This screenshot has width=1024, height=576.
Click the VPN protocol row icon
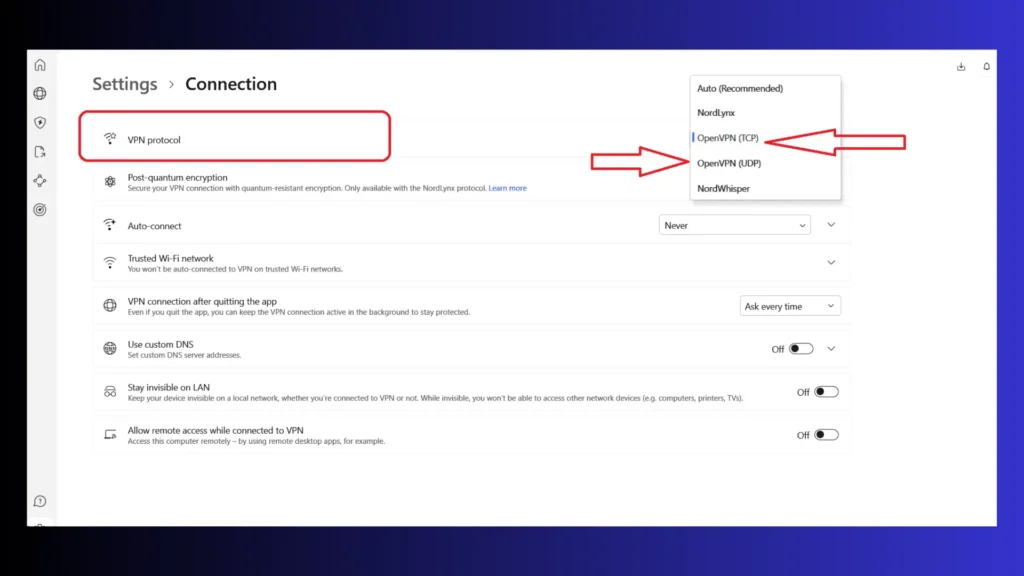pos(110,138)
